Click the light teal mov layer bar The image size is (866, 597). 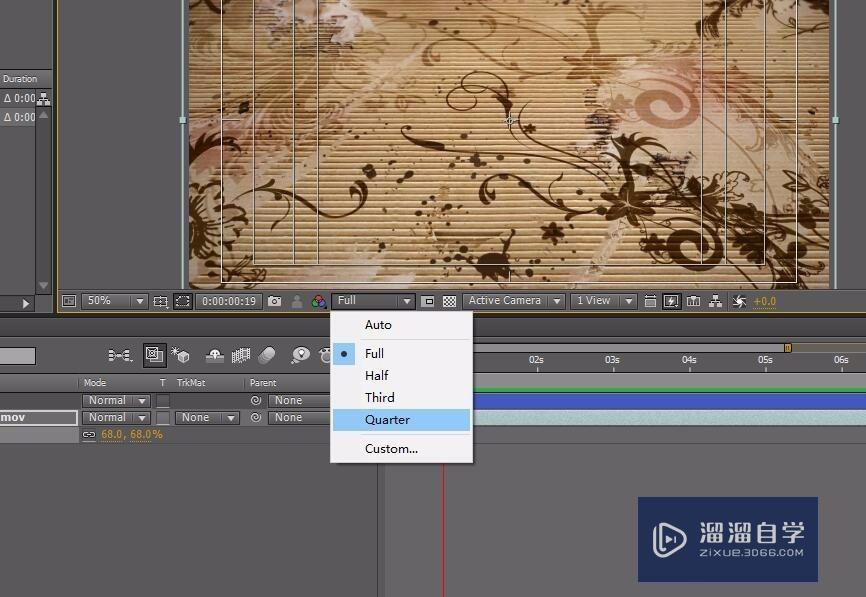[669, 418]
